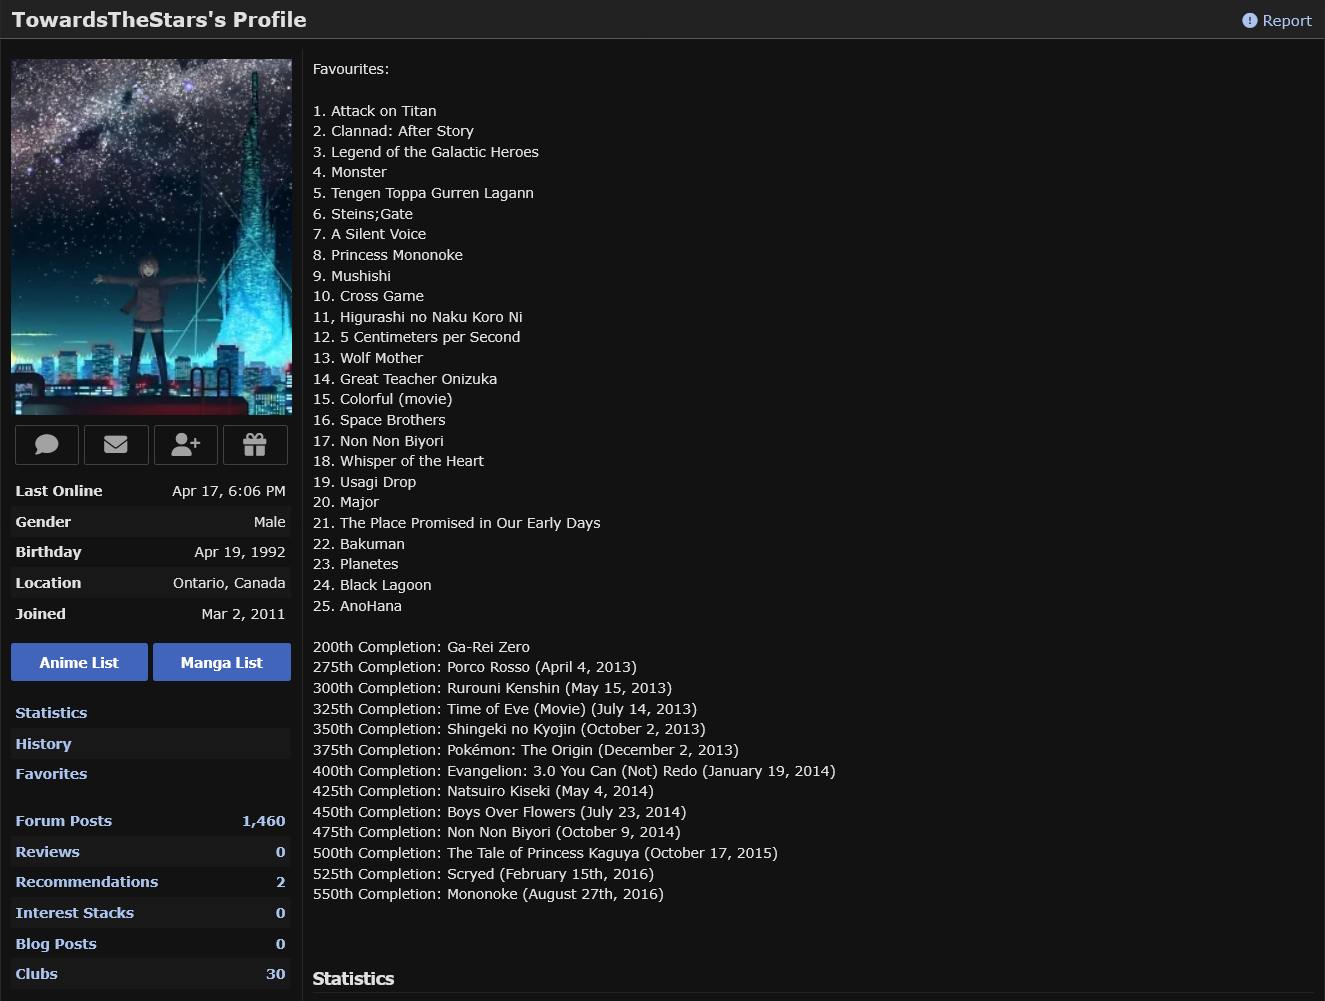Click the Statistics section heading at bottom

click(x=353, y=979)
